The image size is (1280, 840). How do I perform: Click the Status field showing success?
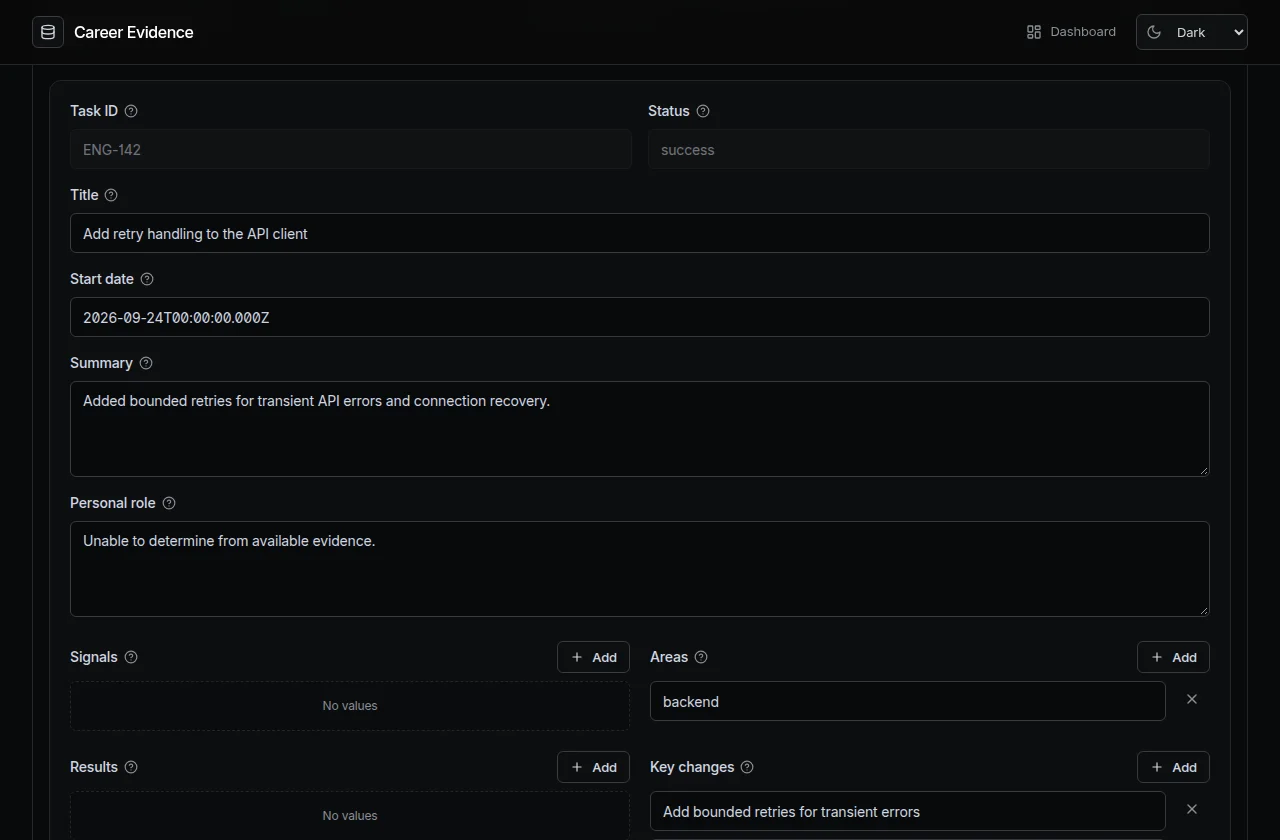(929, 149)
